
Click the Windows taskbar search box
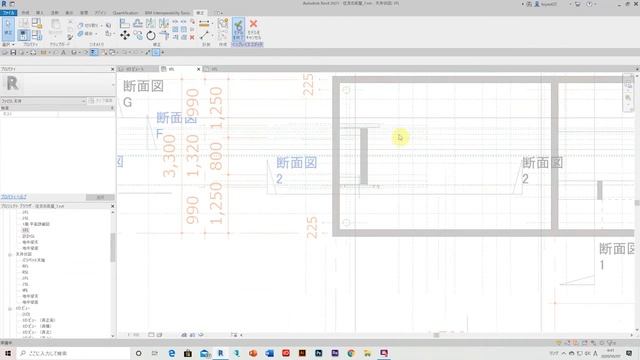tap(73, 353)
